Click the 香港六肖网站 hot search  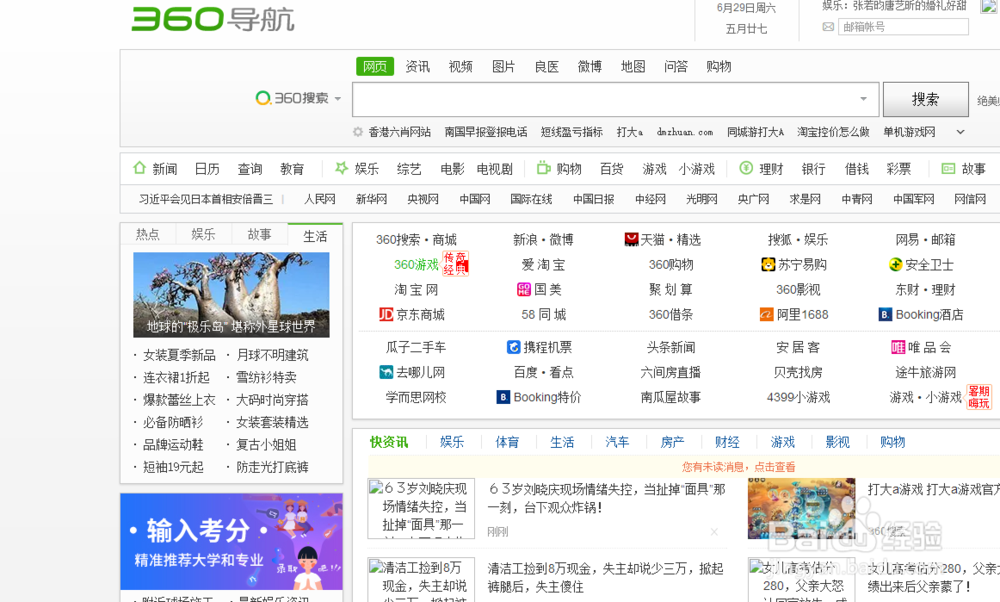(x=399, y=132)
